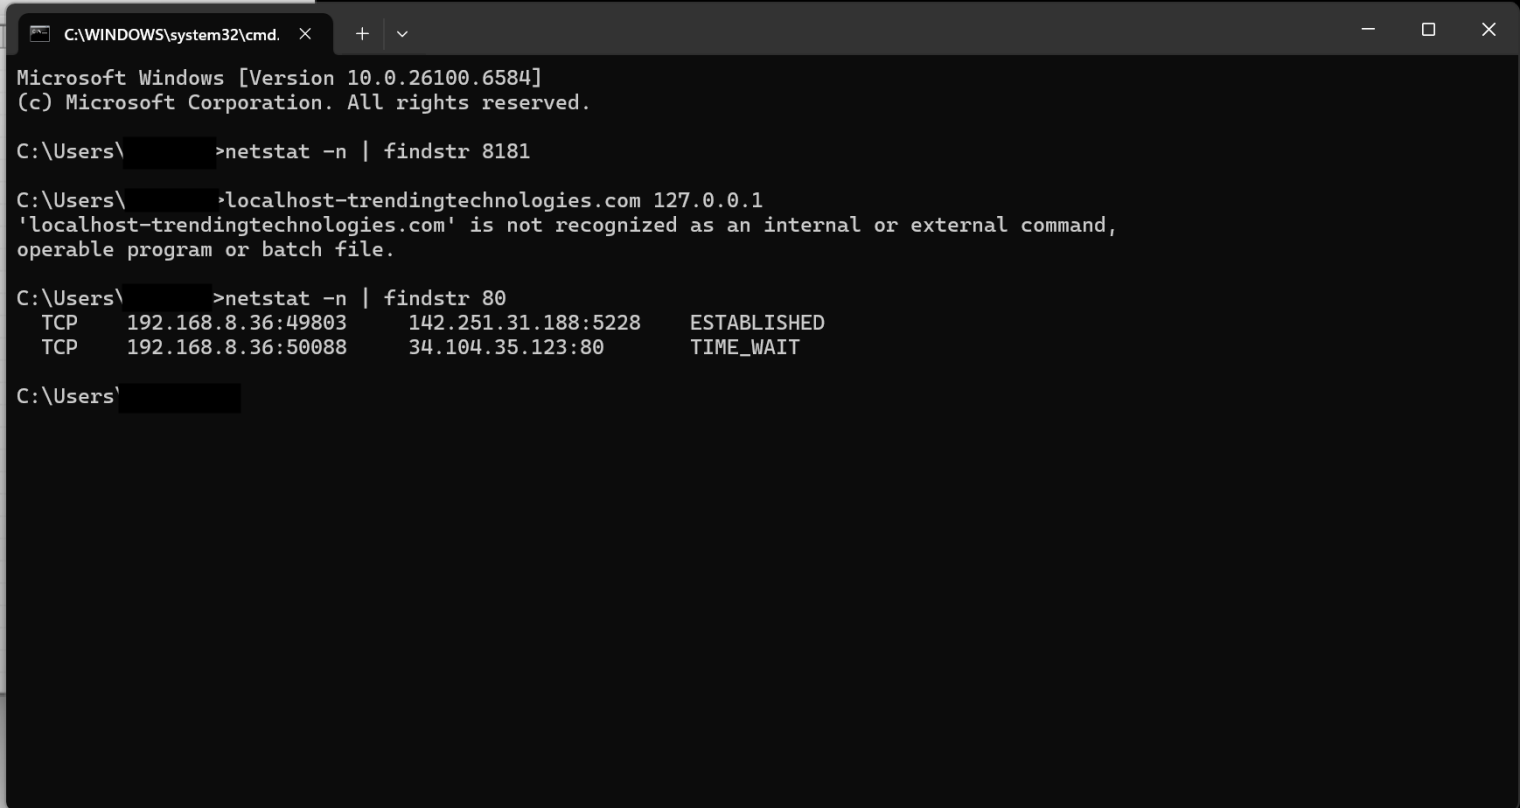The height and width of the screenshot is (808, 1520).
Task: Click the Microsoft Corporation copyright line
Action: tap(303, 103)
